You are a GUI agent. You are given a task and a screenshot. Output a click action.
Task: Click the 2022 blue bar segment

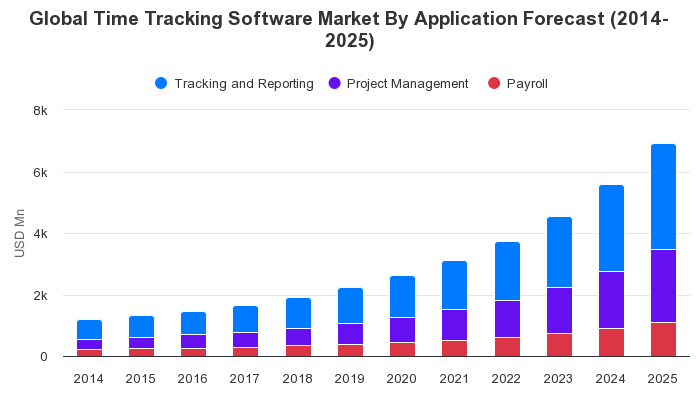click(x=507, y=271)
